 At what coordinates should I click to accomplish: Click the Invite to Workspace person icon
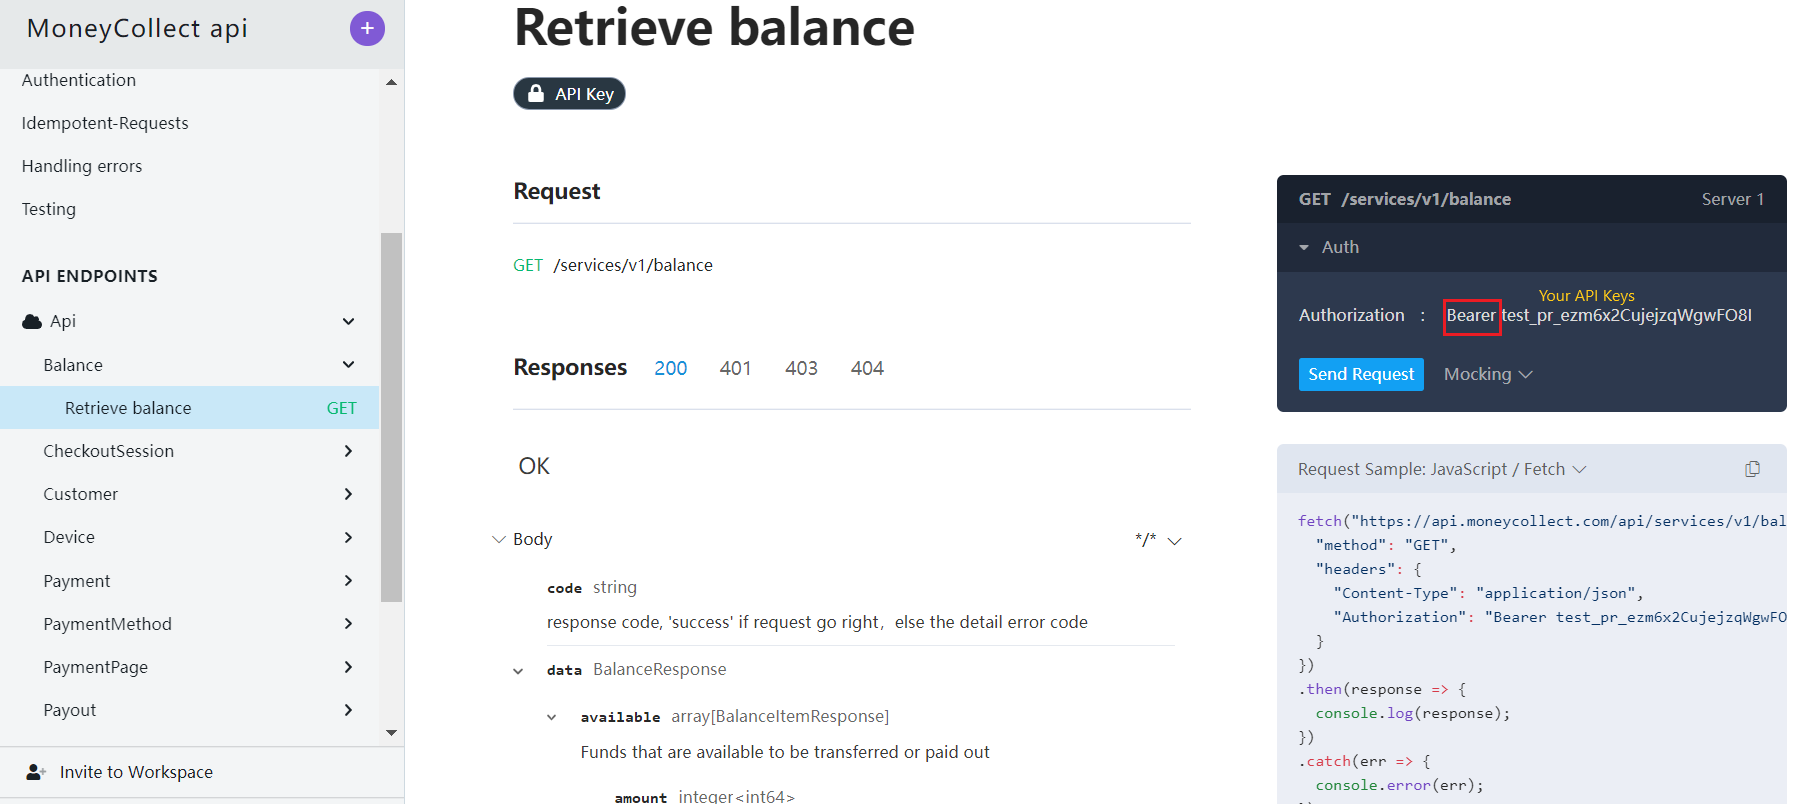(36, 772)
